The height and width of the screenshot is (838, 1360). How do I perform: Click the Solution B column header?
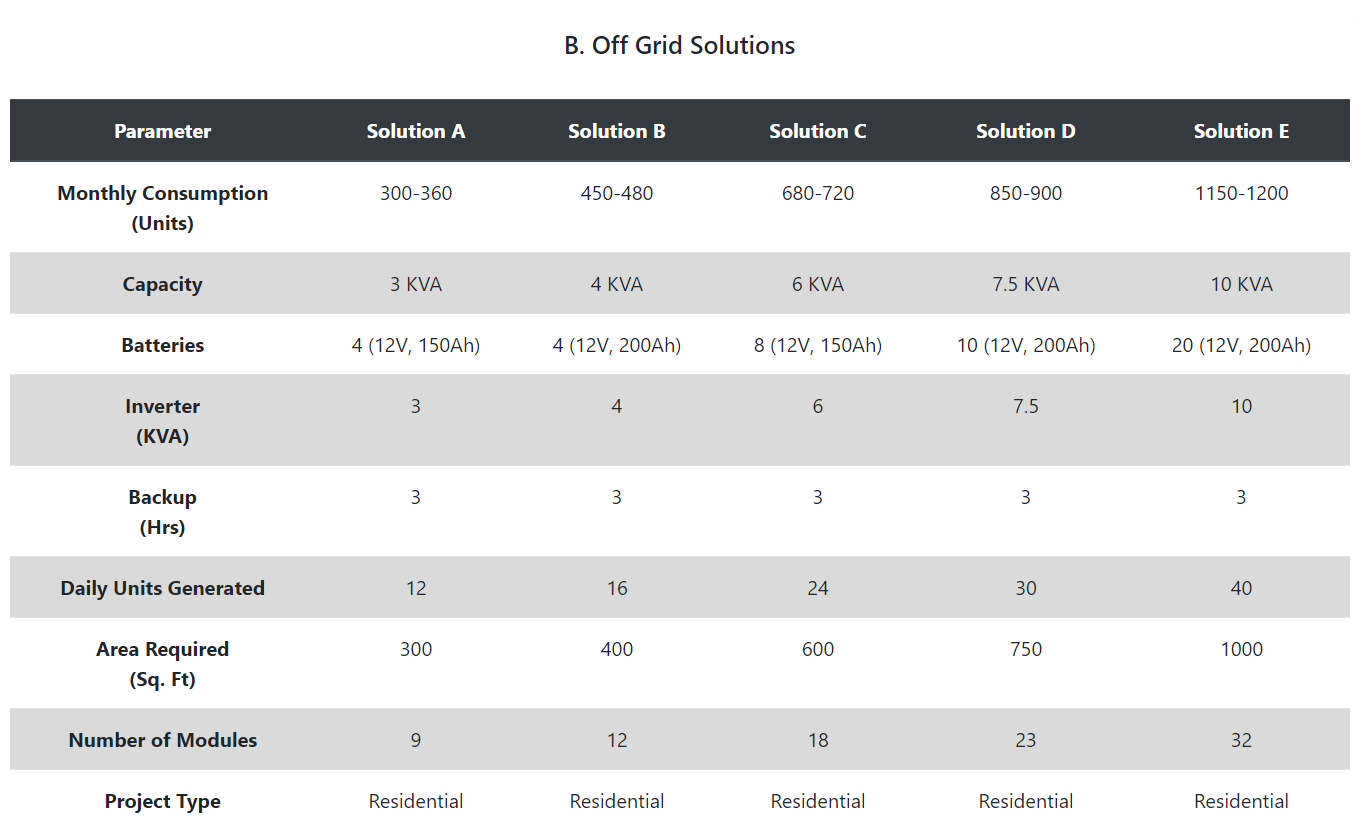pyautogui.click(x=616, y=131)
